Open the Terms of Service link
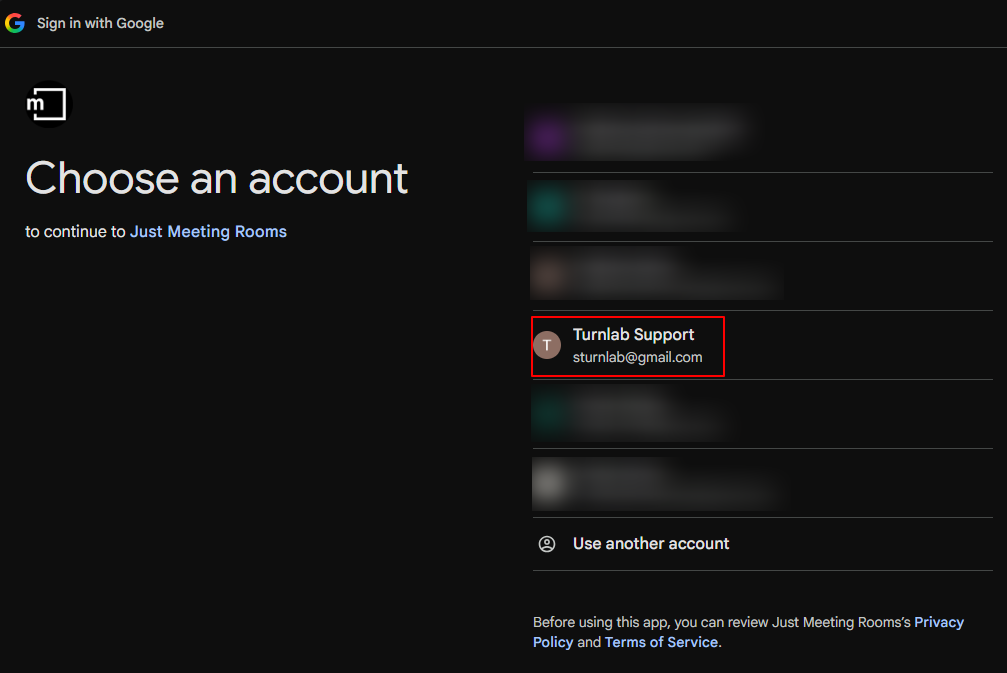 pyautogui.click(x=661, y=642)
